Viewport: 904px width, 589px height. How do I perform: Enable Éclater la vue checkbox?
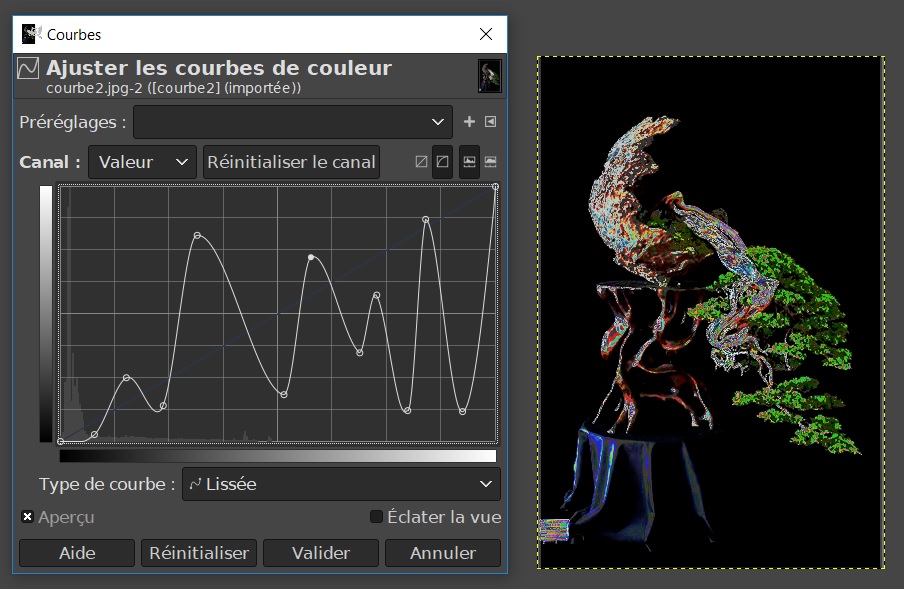[376, 517]
